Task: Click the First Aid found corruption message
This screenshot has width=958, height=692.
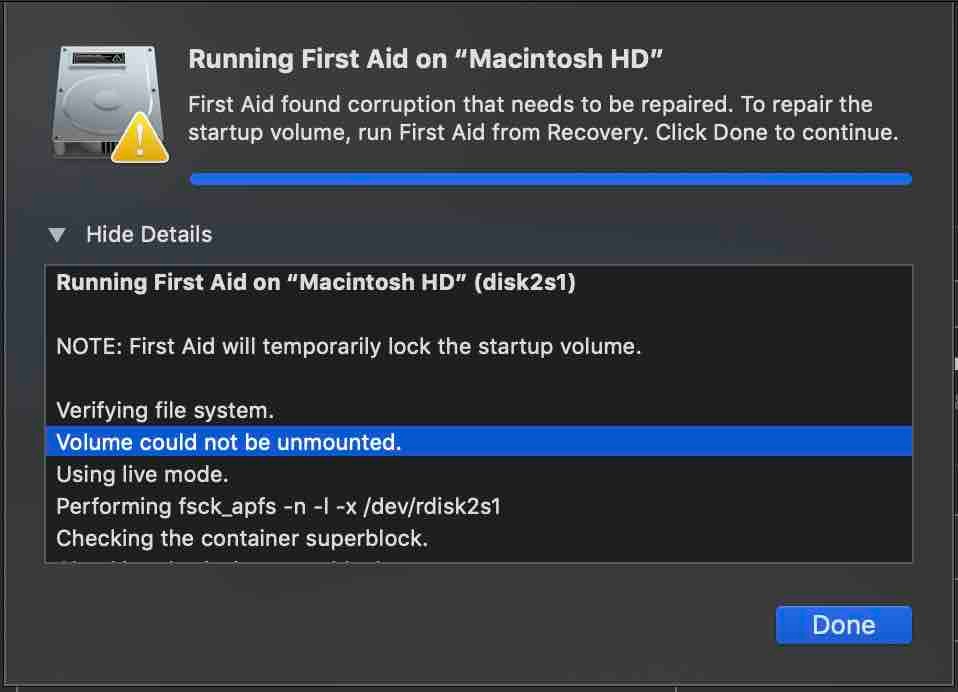Action: click(x=530, y=104)
